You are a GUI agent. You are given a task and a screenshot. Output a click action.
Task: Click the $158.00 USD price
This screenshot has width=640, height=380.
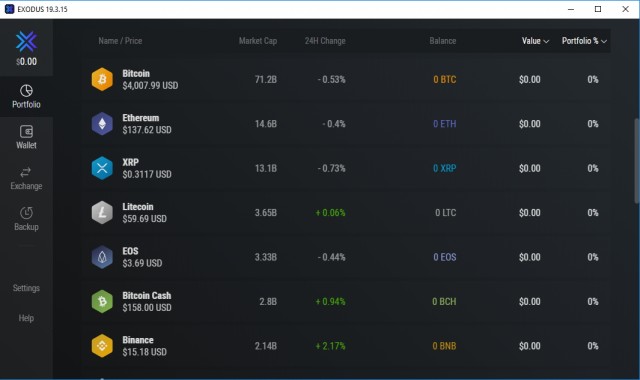147,308
